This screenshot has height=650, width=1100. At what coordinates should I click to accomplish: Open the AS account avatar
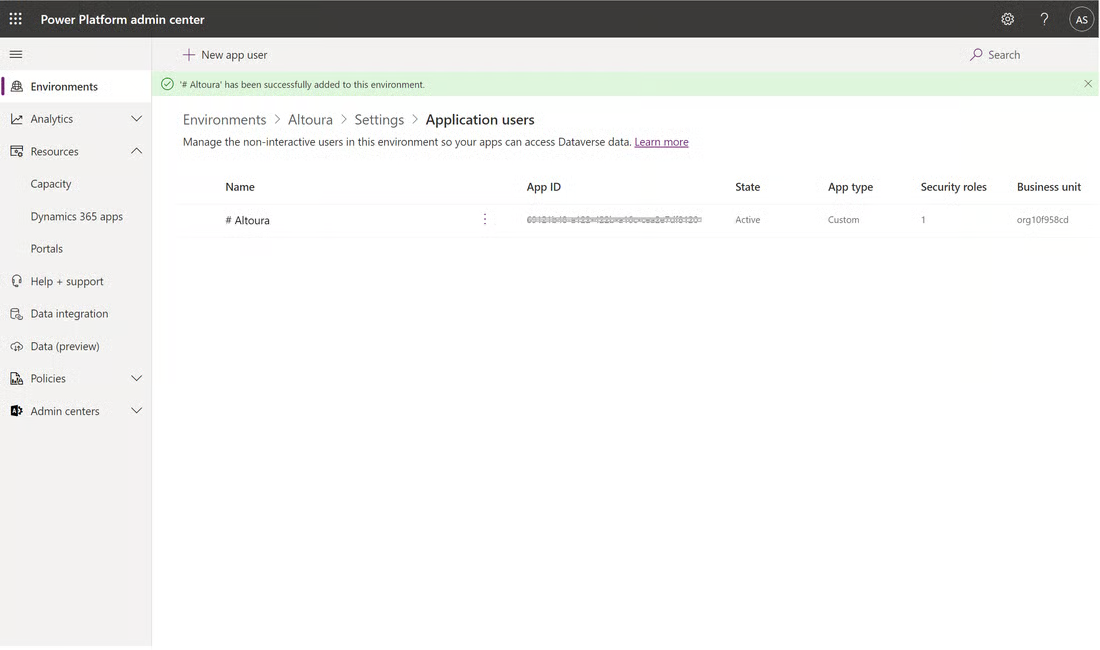(1081, 20)
